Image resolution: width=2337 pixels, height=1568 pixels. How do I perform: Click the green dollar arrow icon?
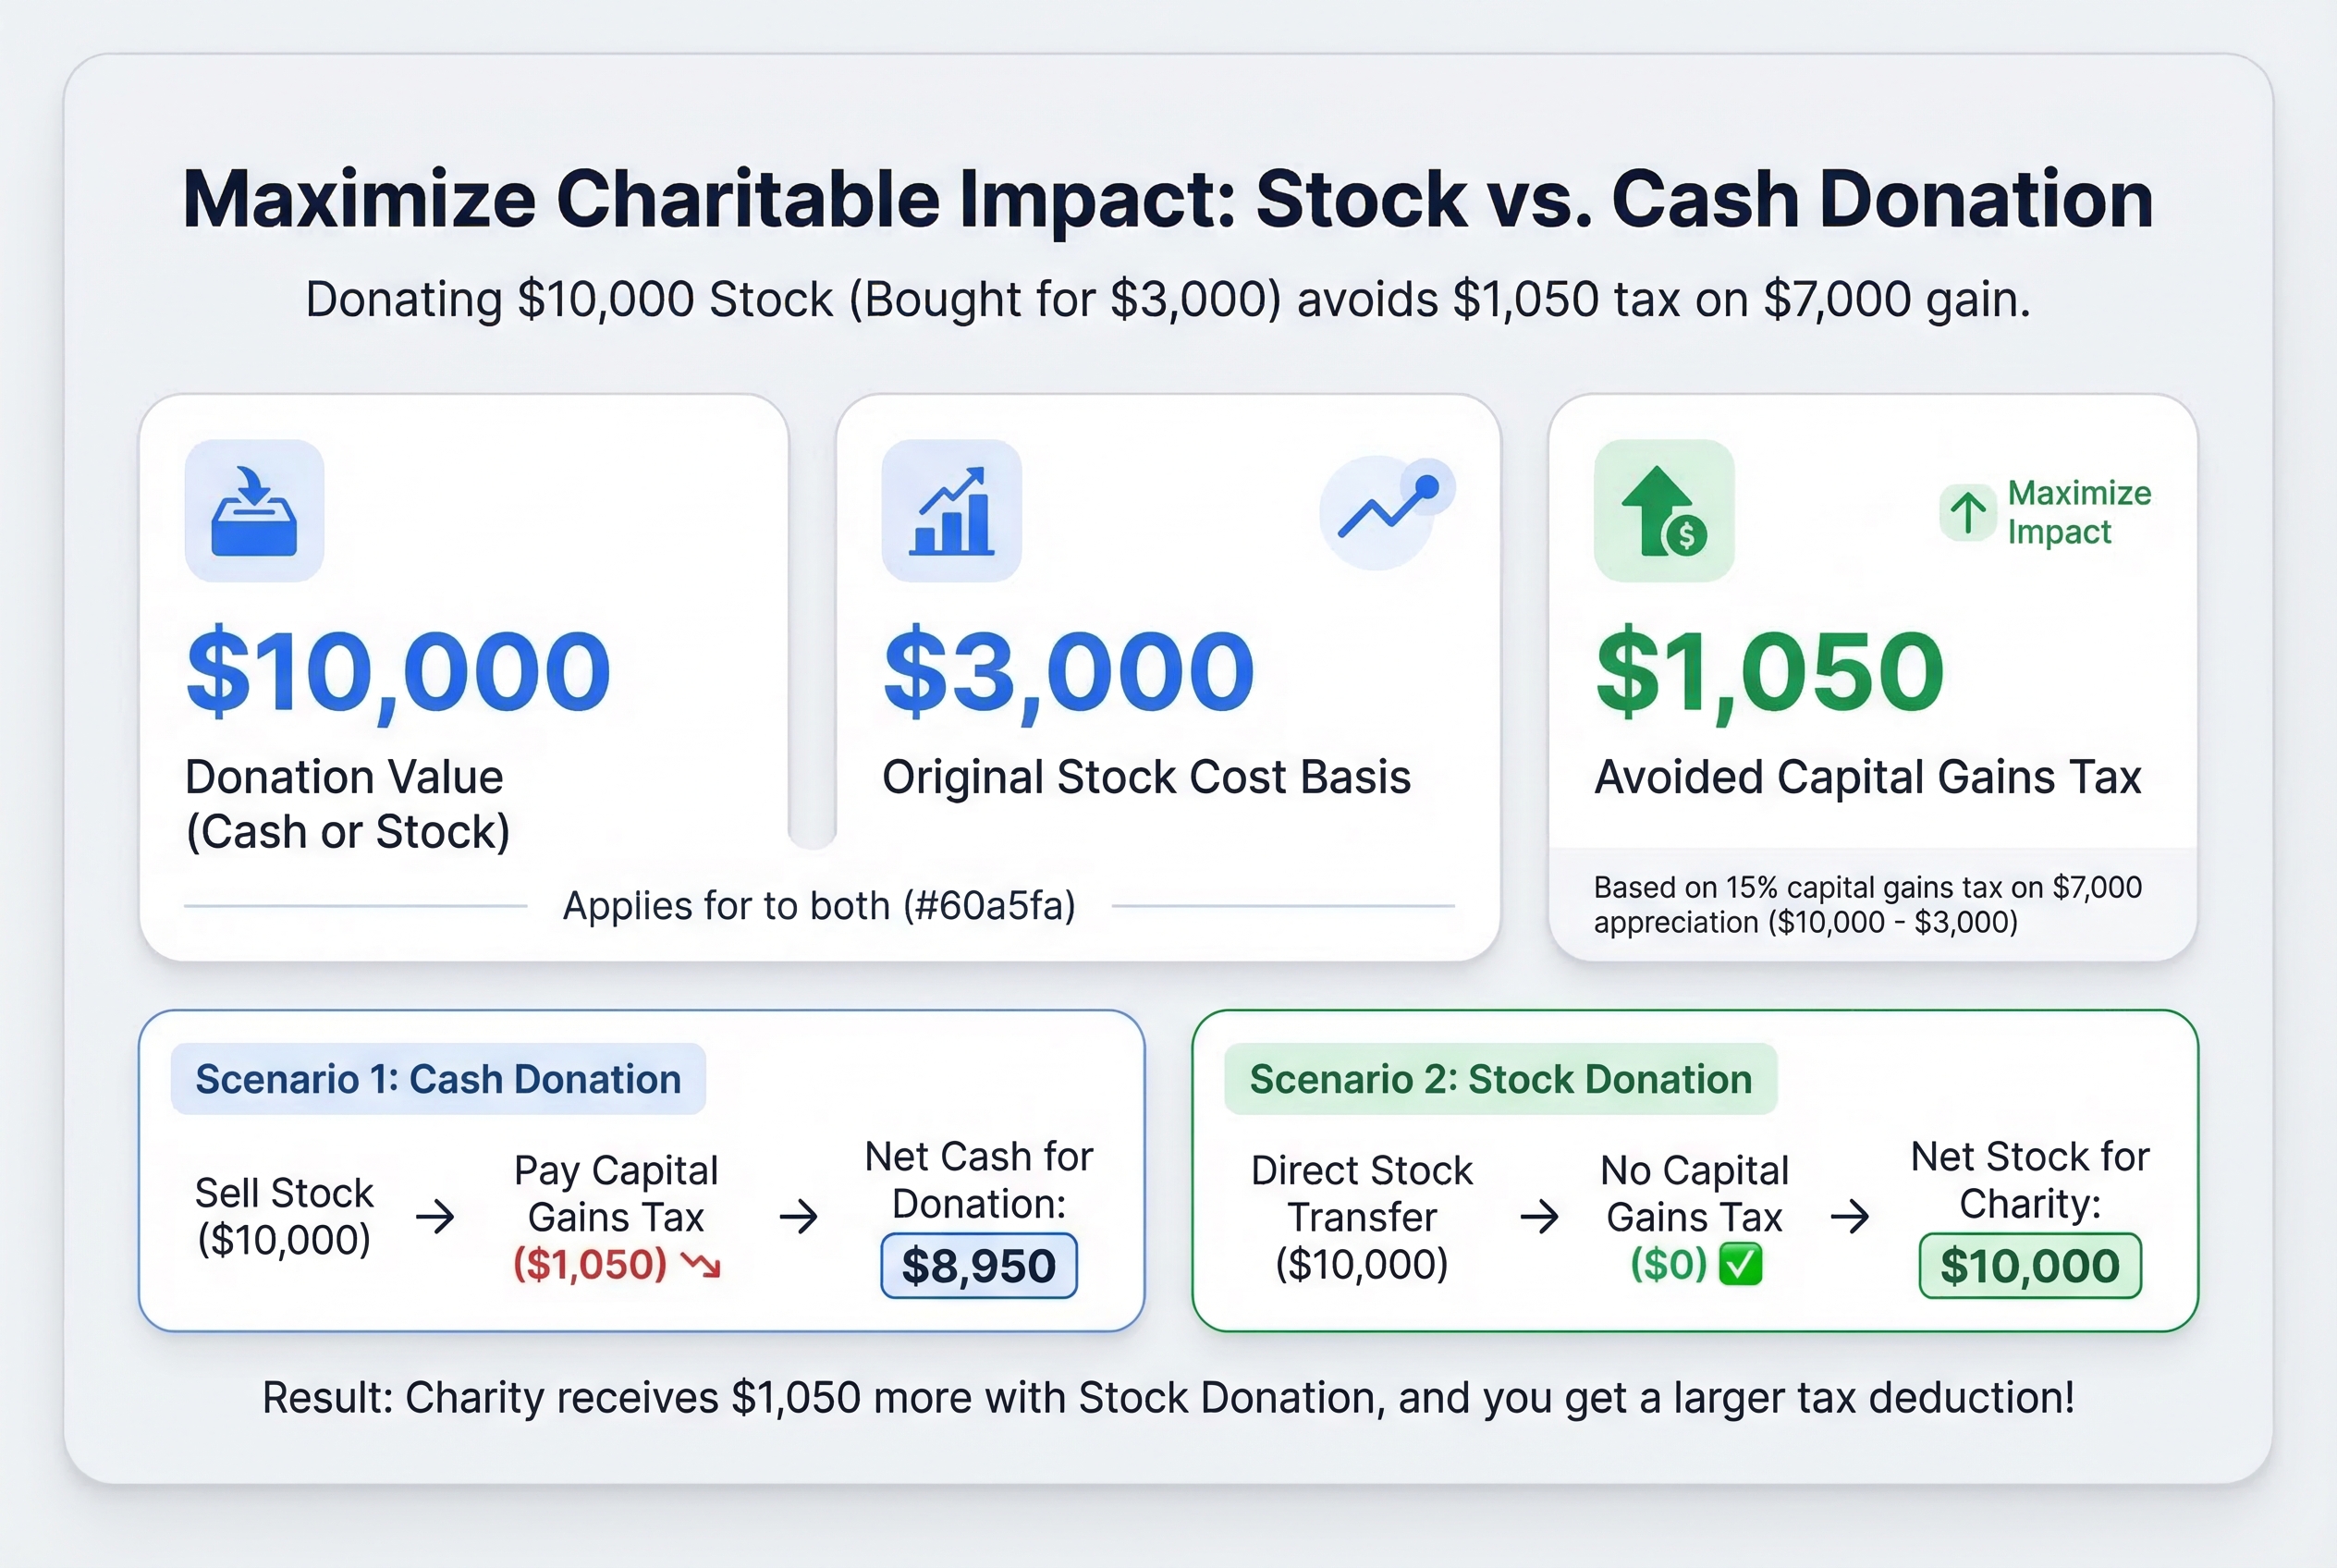click(x=1663, y=511)
